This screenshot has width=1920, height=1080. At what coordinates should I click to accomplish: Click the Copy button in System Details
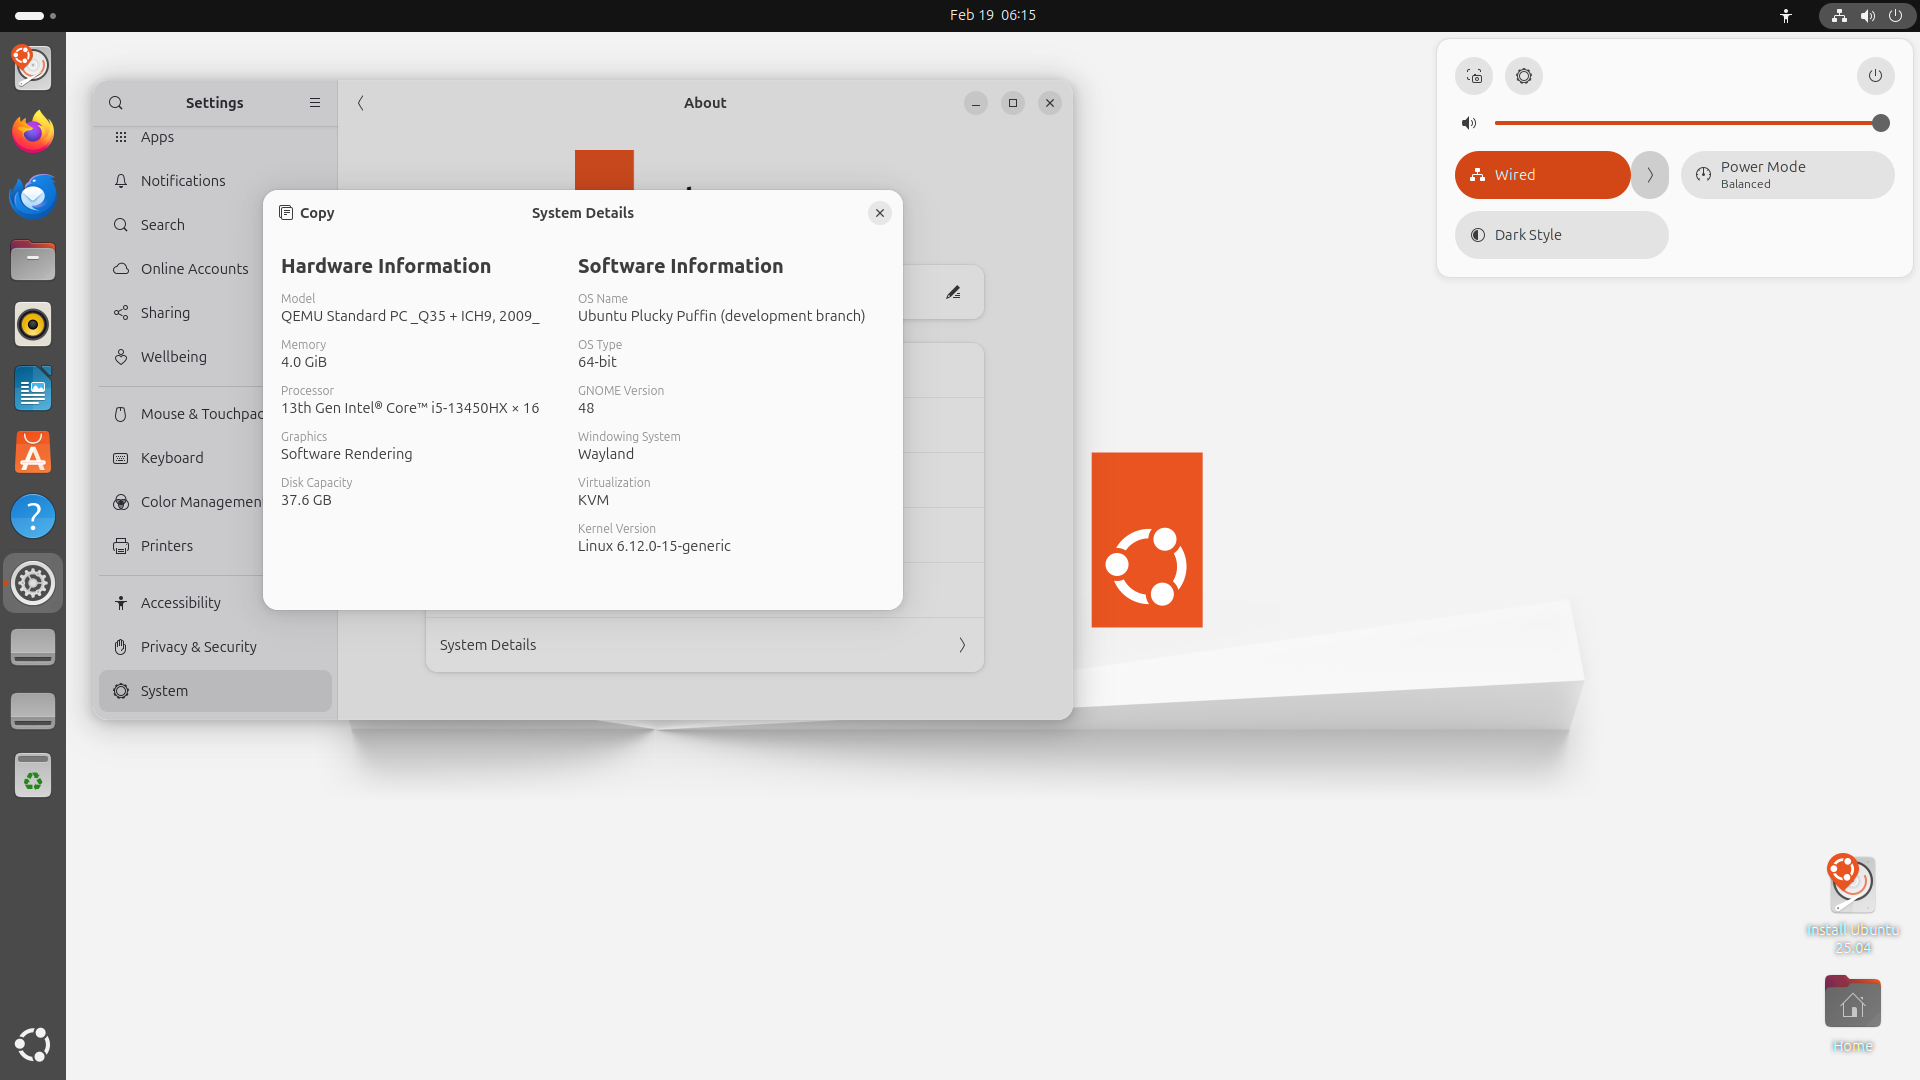point(306,212)
